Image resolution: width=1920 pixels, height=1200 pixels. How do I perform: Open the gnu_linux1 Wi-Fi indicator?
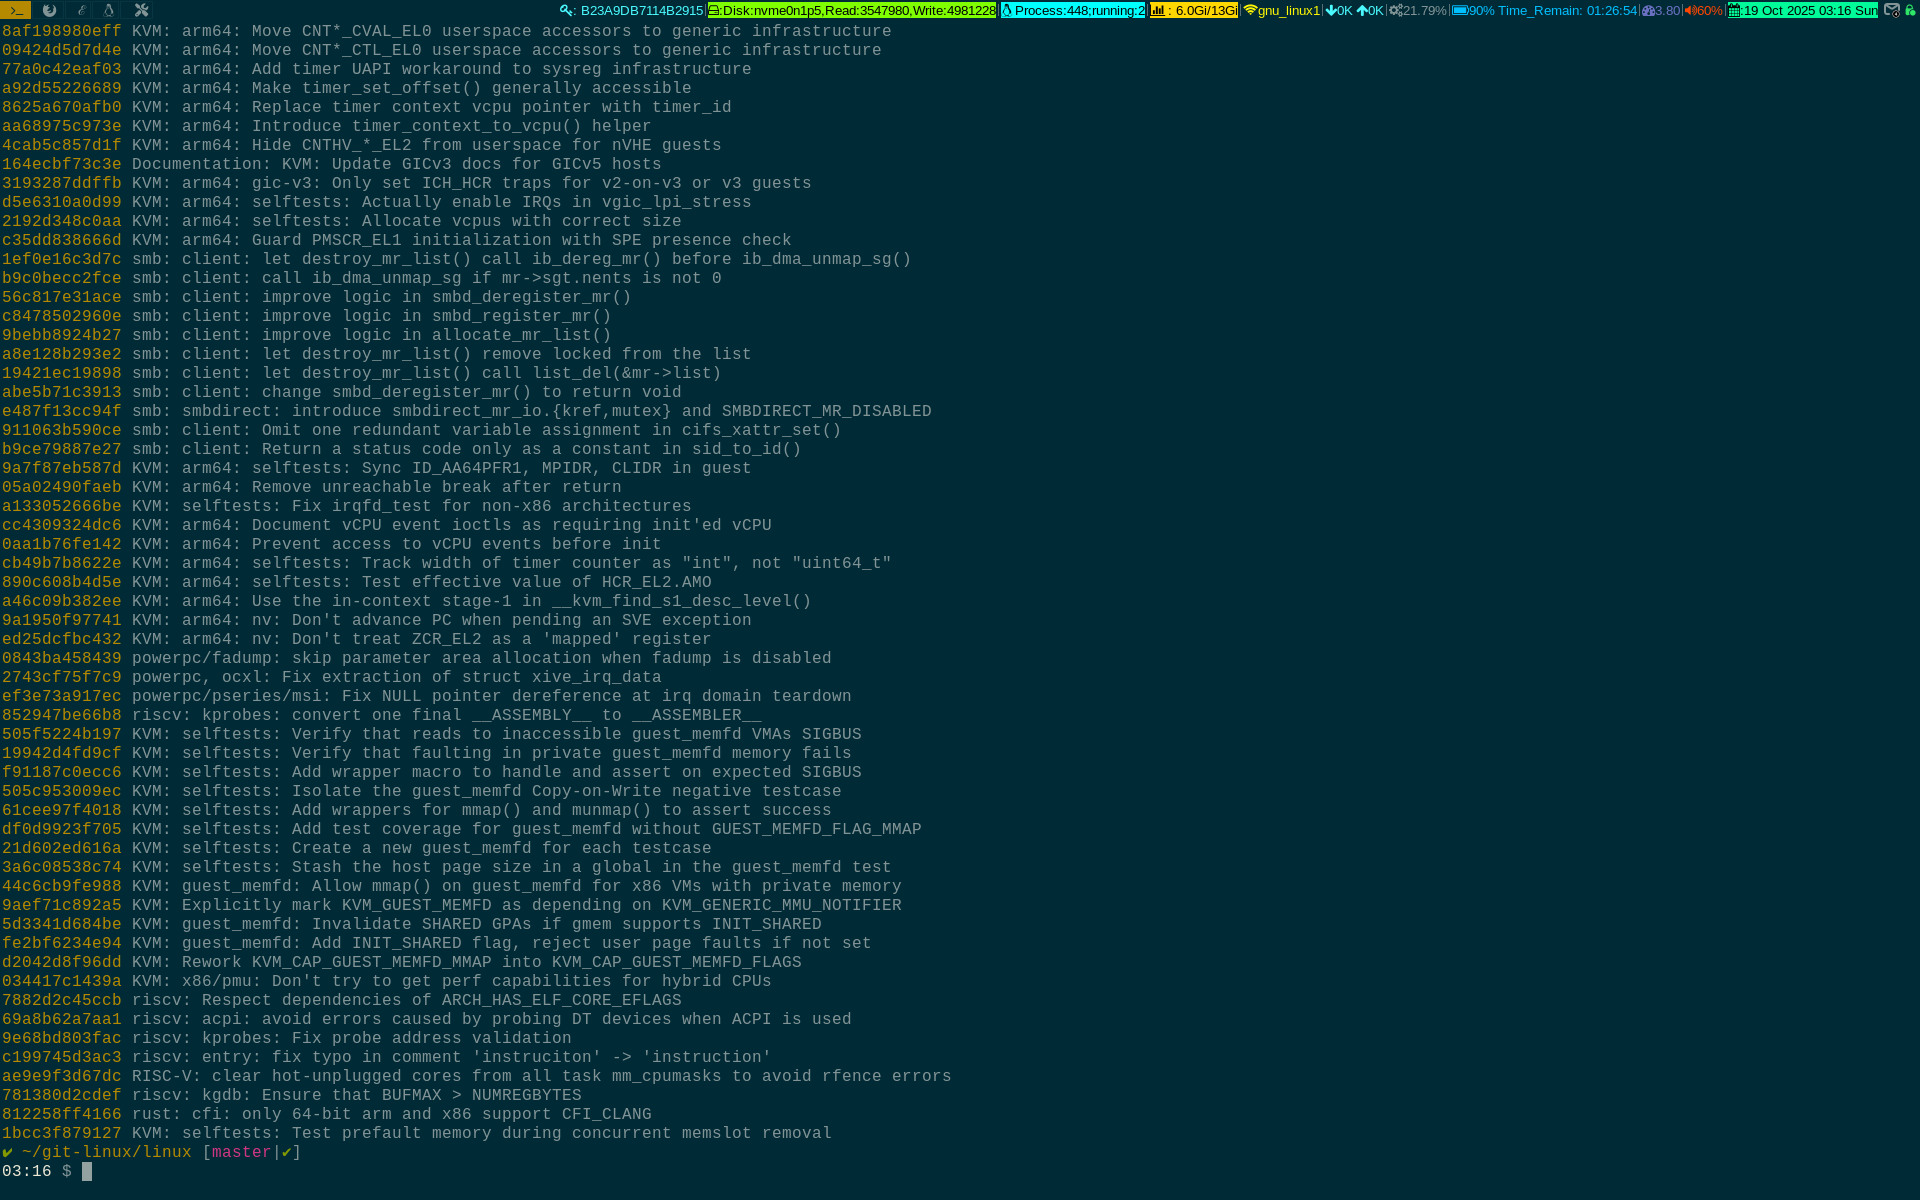pyautogui.click(x=1281, y=10)
